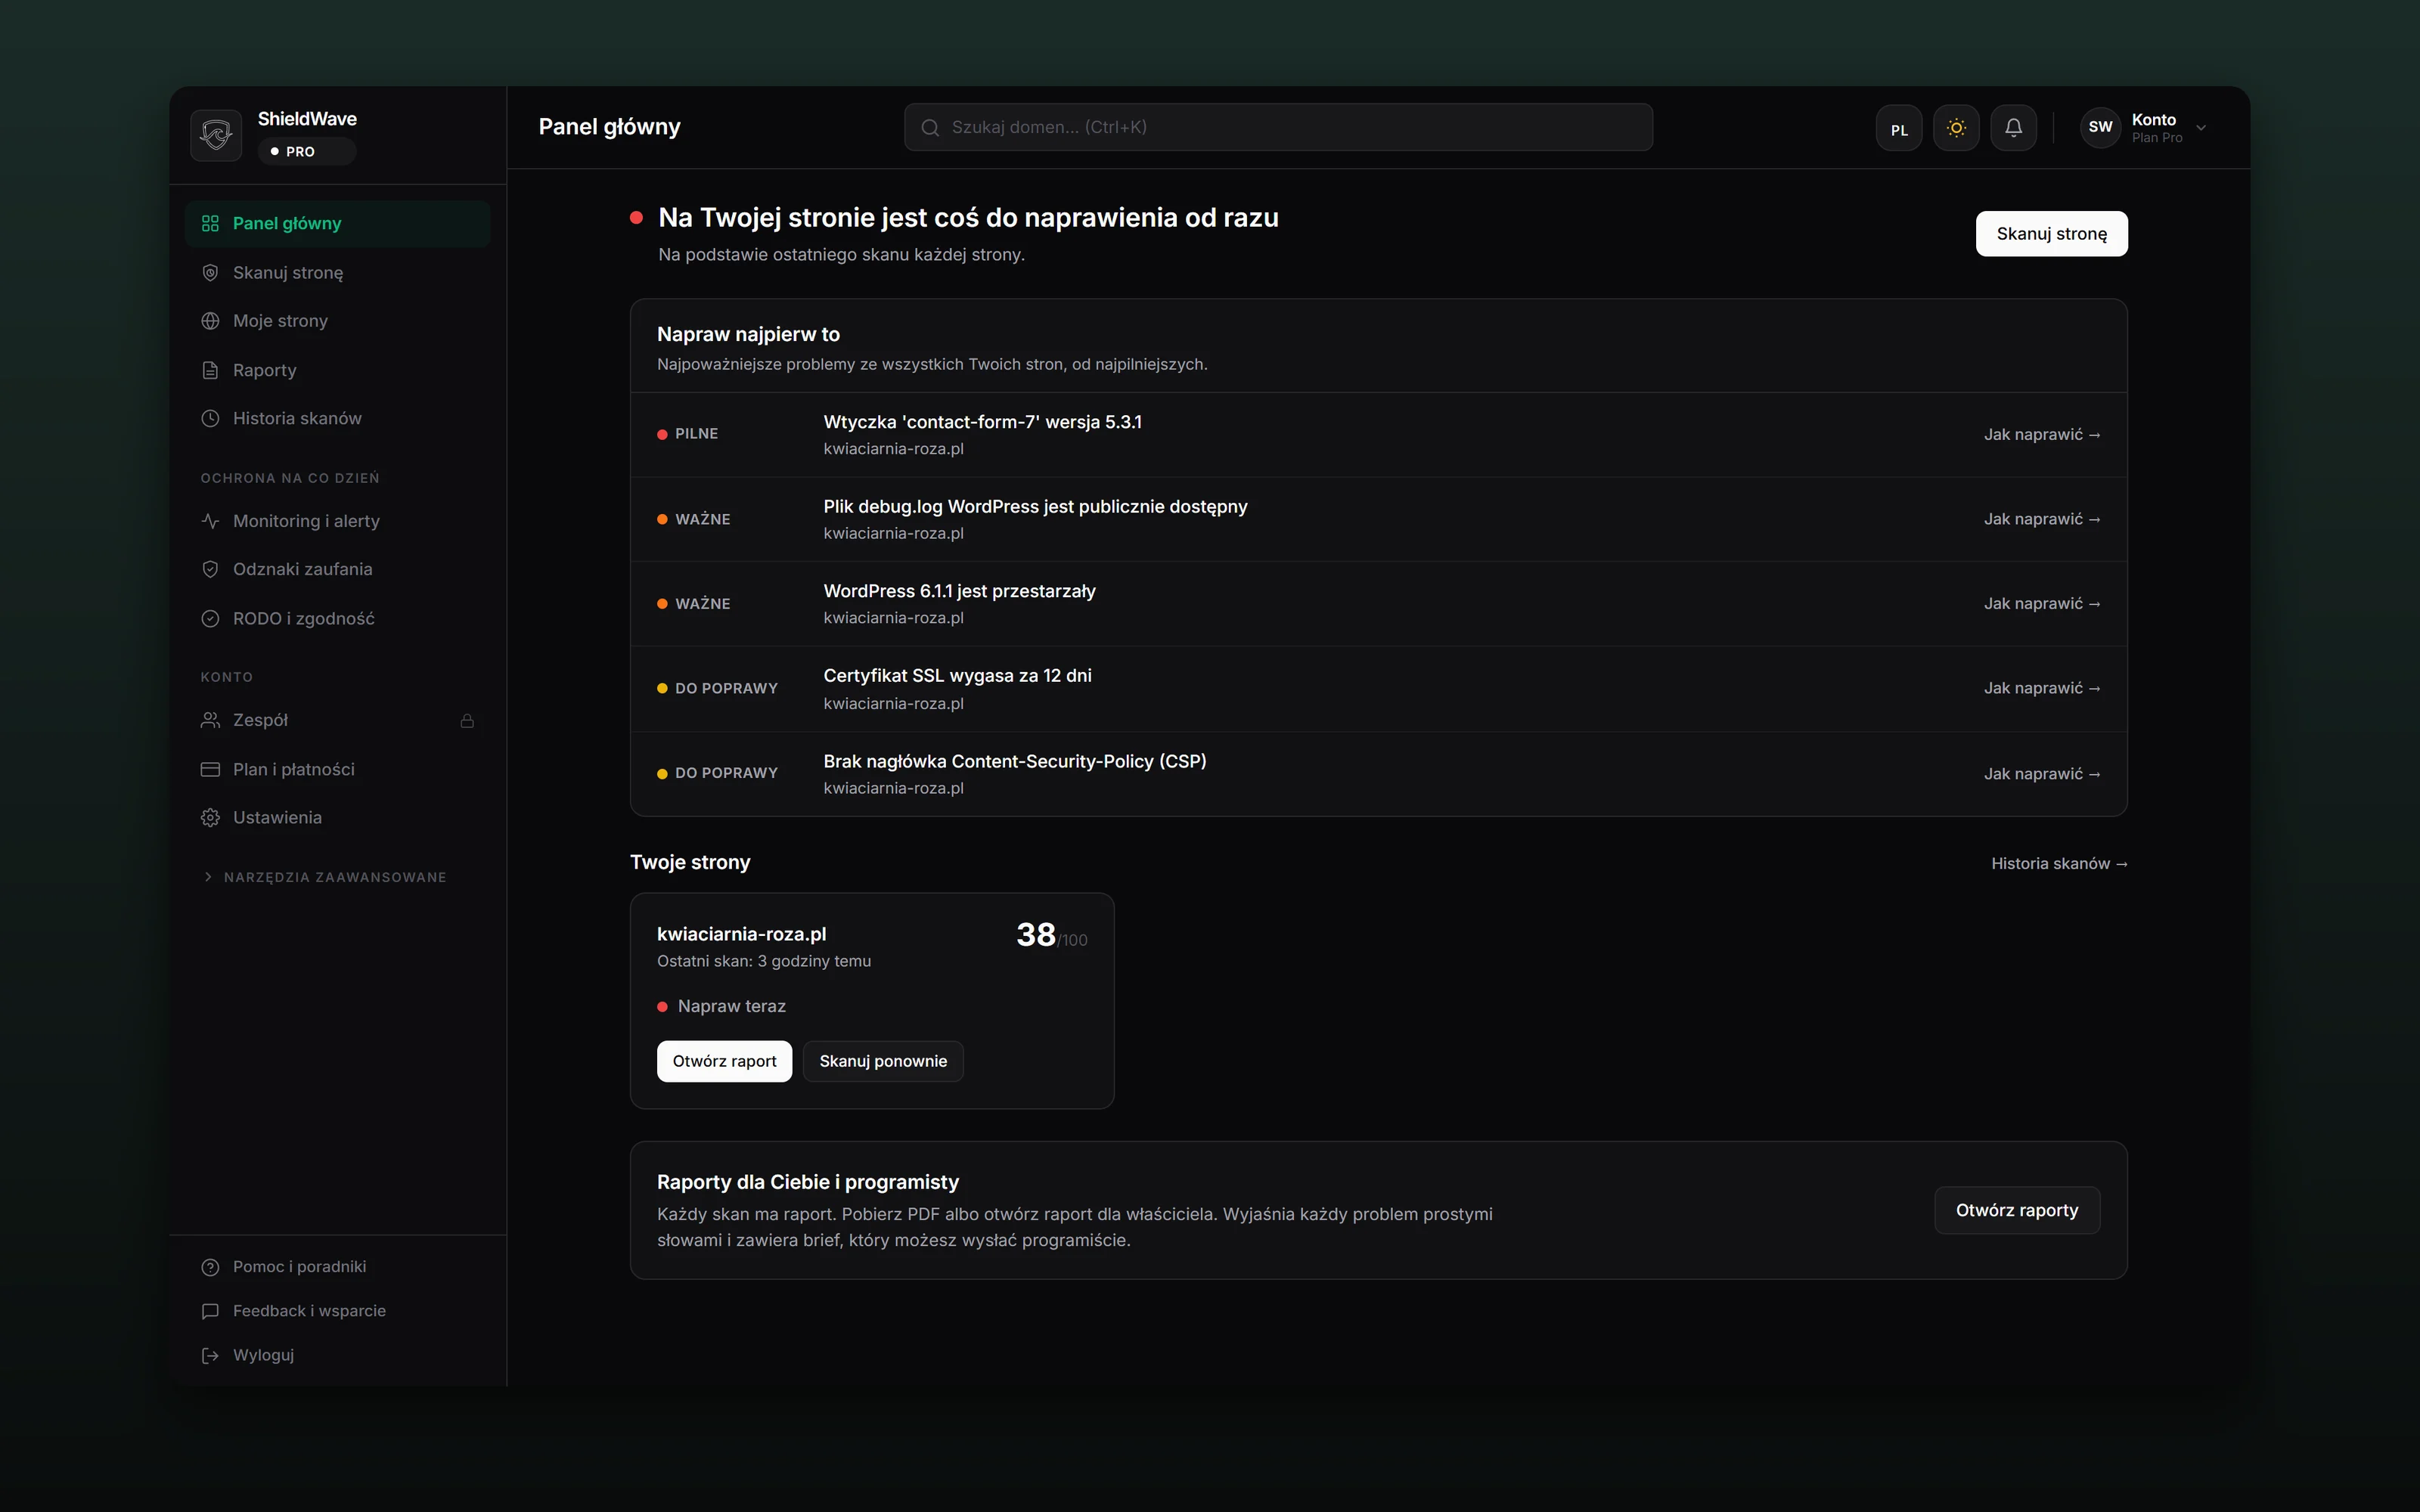
Task: Click the credit card icon beside Plan i płatności
Action: pyautogui.click(x=210, y=769)
